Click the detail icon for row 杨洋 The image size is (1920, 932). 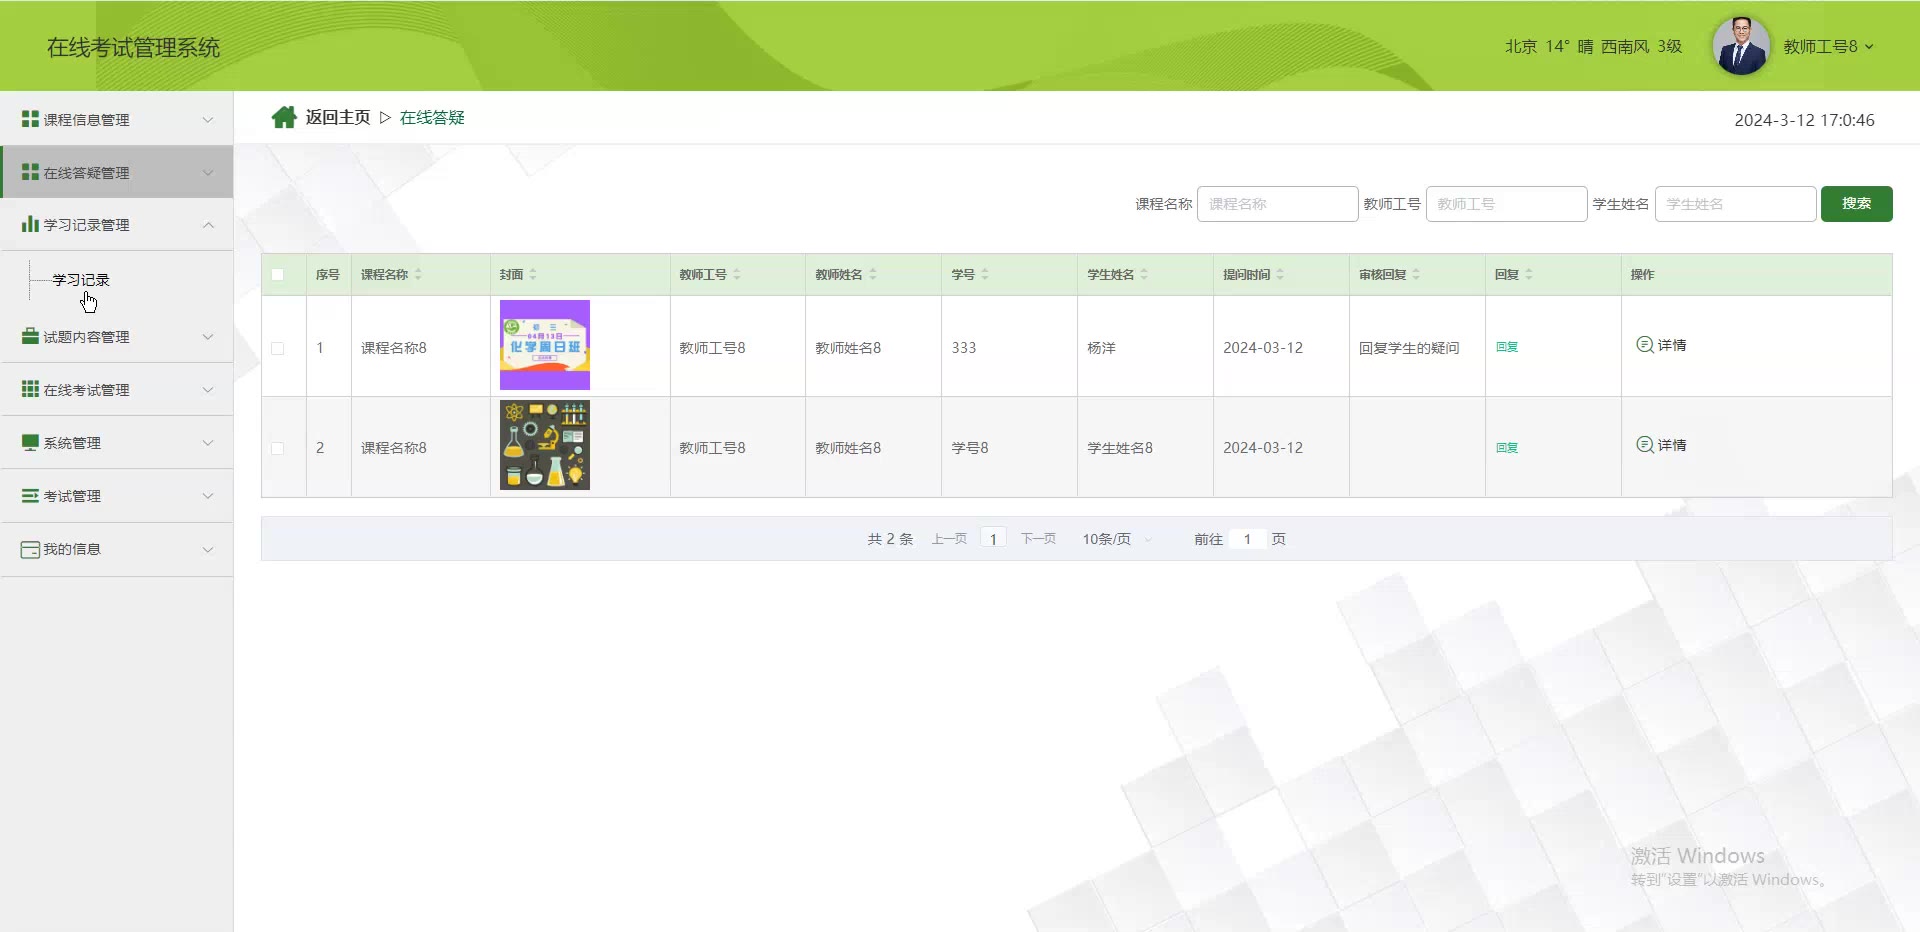point(1644,345)
